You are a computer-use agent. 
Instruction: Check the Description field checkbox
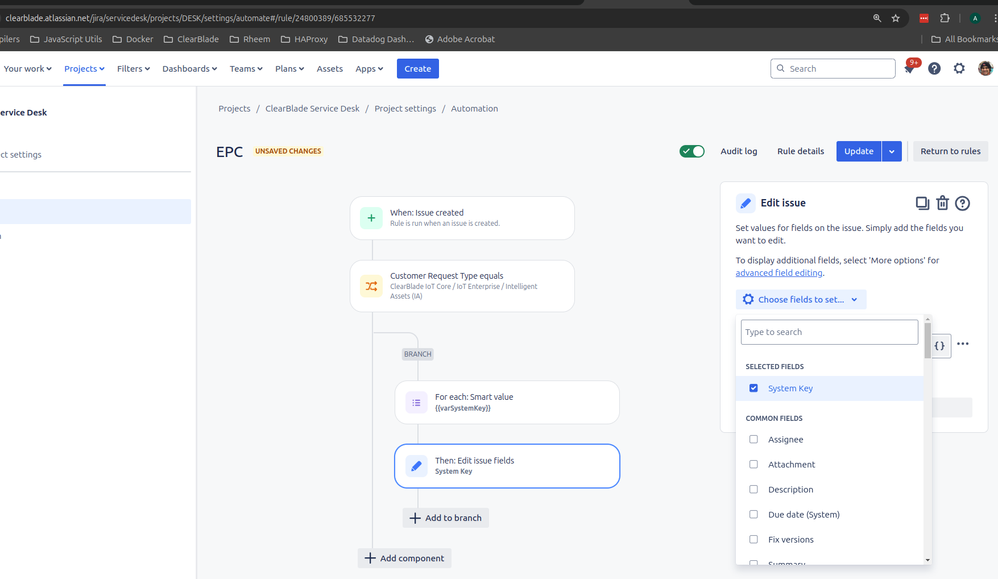coord(754,489)
